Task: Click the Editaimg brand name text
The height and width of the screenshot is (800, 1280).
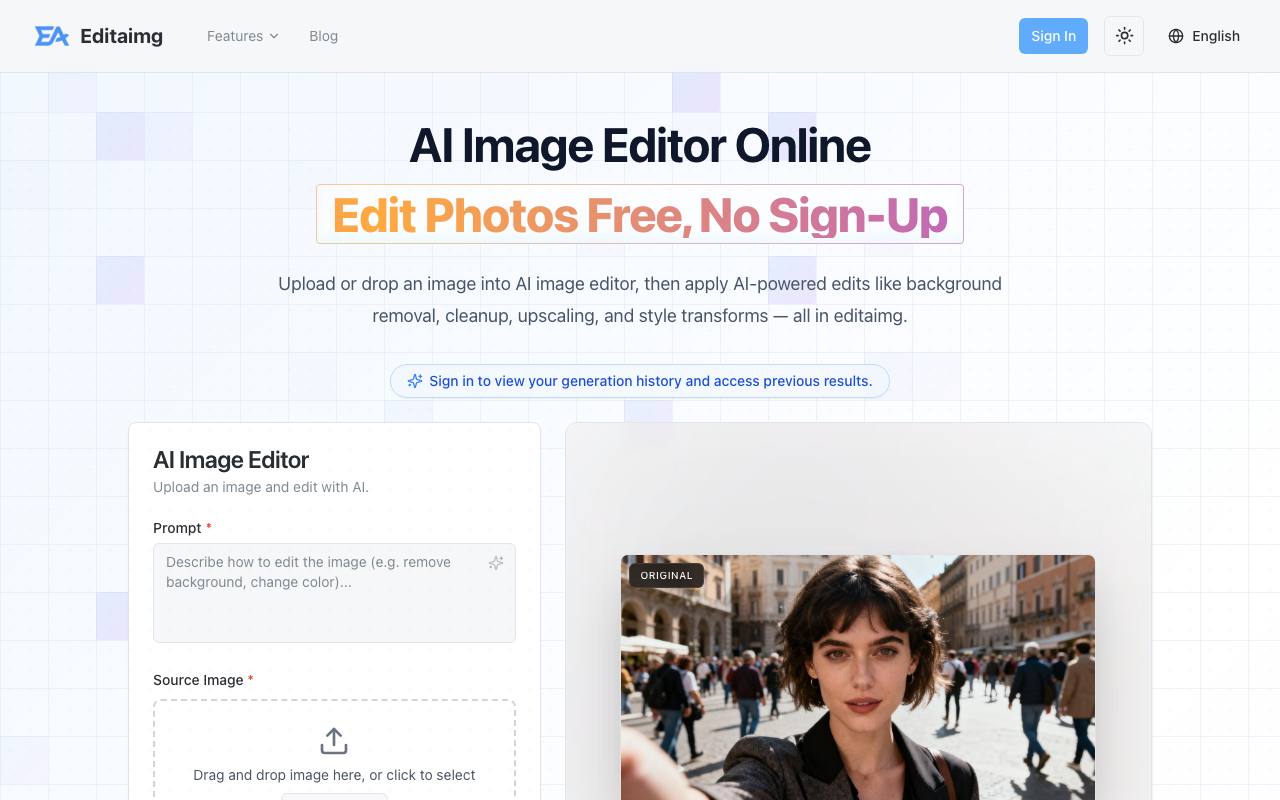Action: pos(121,36)
